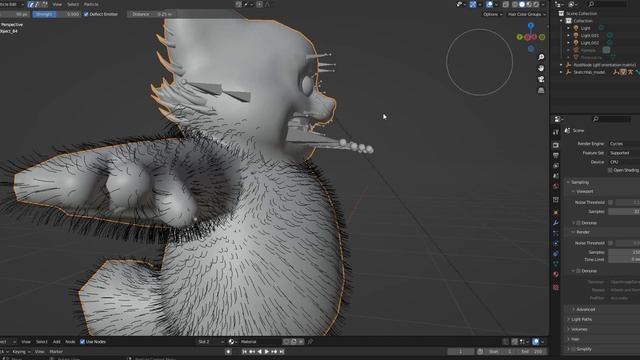Expand the Sketchfab_model tree arrow
This screenshot has height=360, width=640.
pyautogui.click(x=561, y=72)
